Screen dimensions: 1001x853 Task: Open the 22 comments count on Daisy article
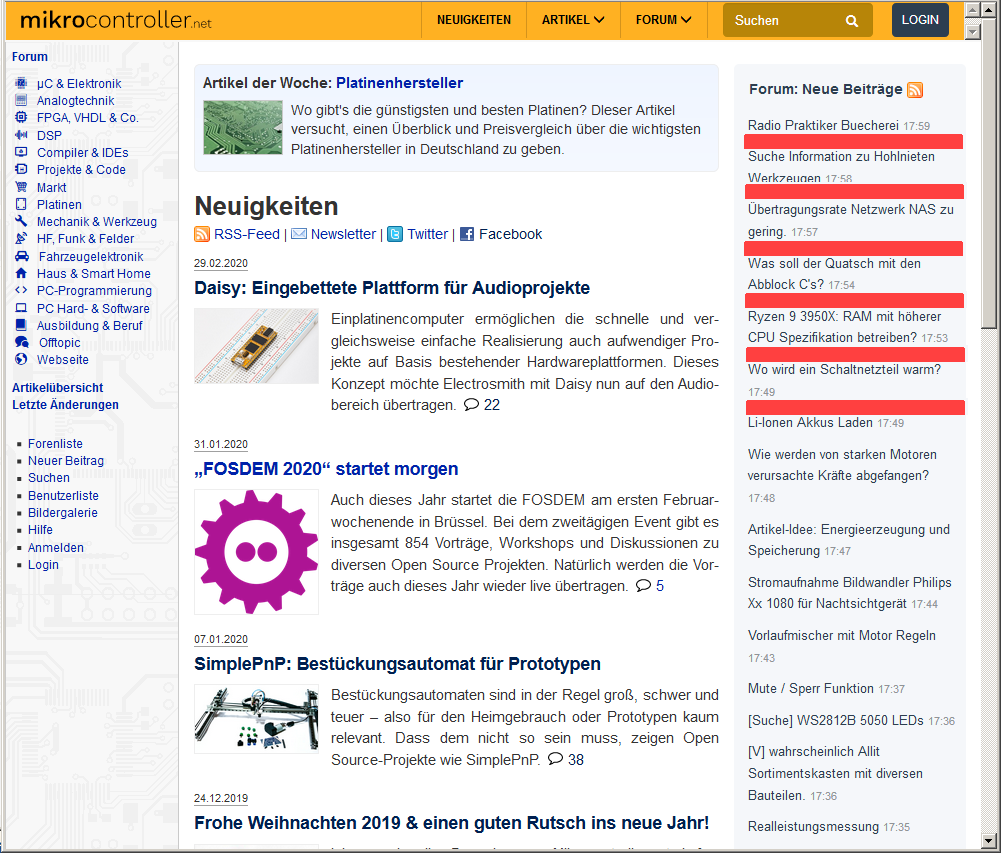(492, 405)
